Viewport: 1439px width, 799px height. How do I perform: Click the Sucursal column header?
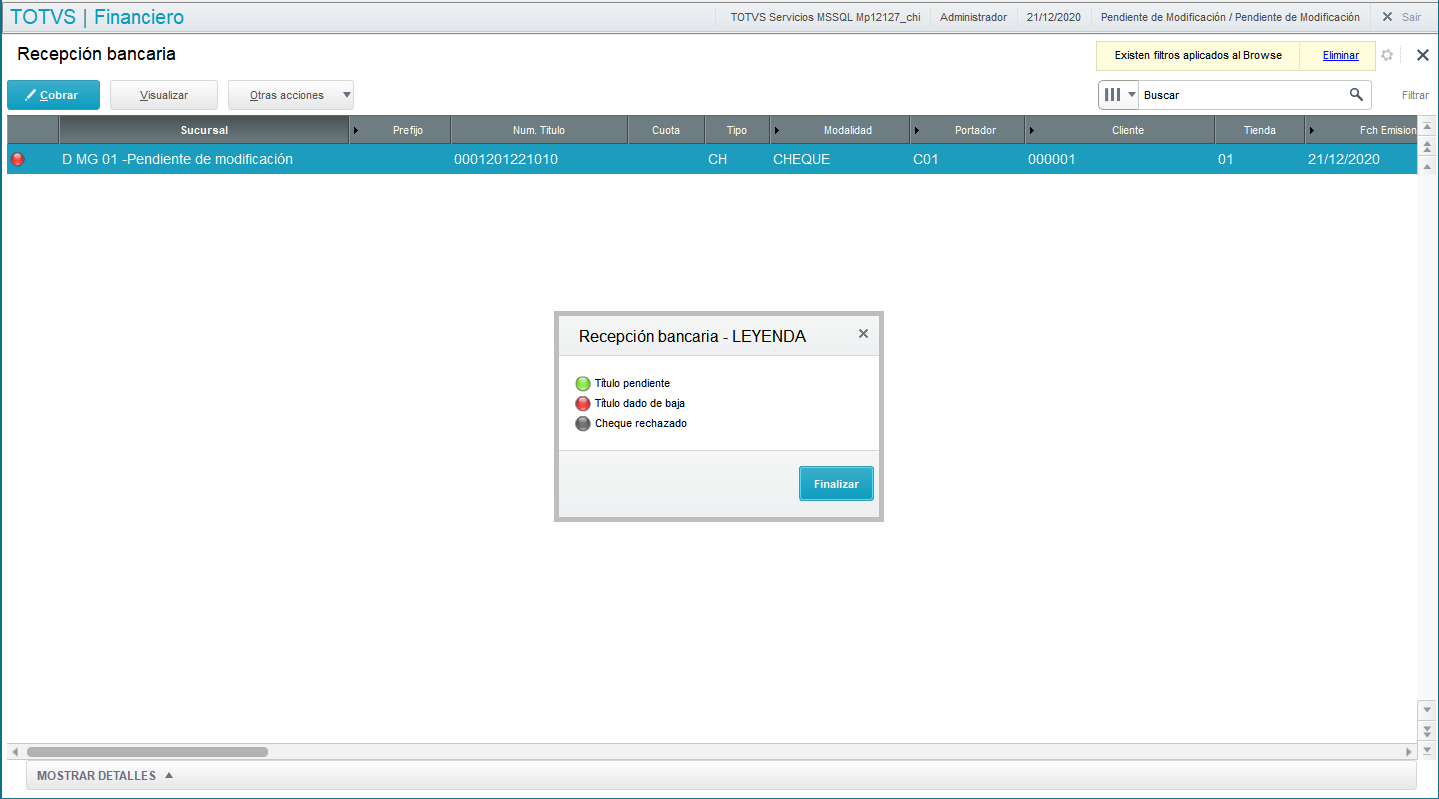tap(204, 130)
